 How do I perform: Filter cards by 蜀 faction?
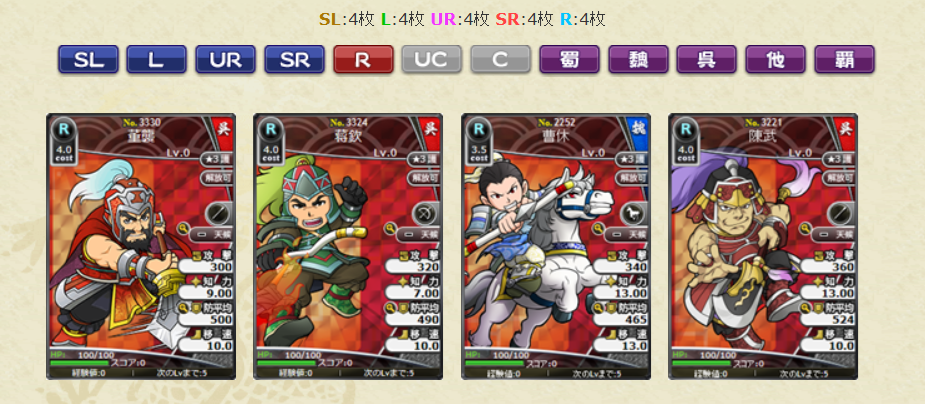569,60
